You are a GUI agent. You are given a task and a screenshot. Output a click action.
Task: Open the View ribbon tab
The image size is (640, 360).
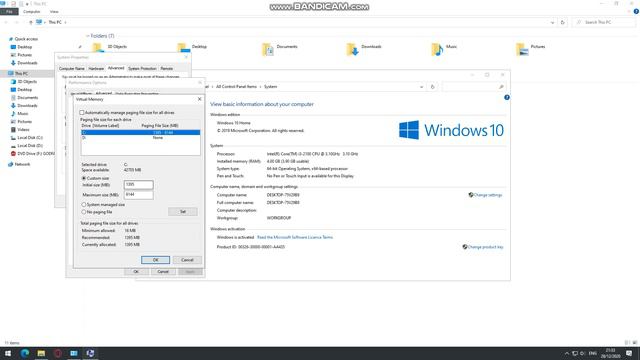coord(54,11)
